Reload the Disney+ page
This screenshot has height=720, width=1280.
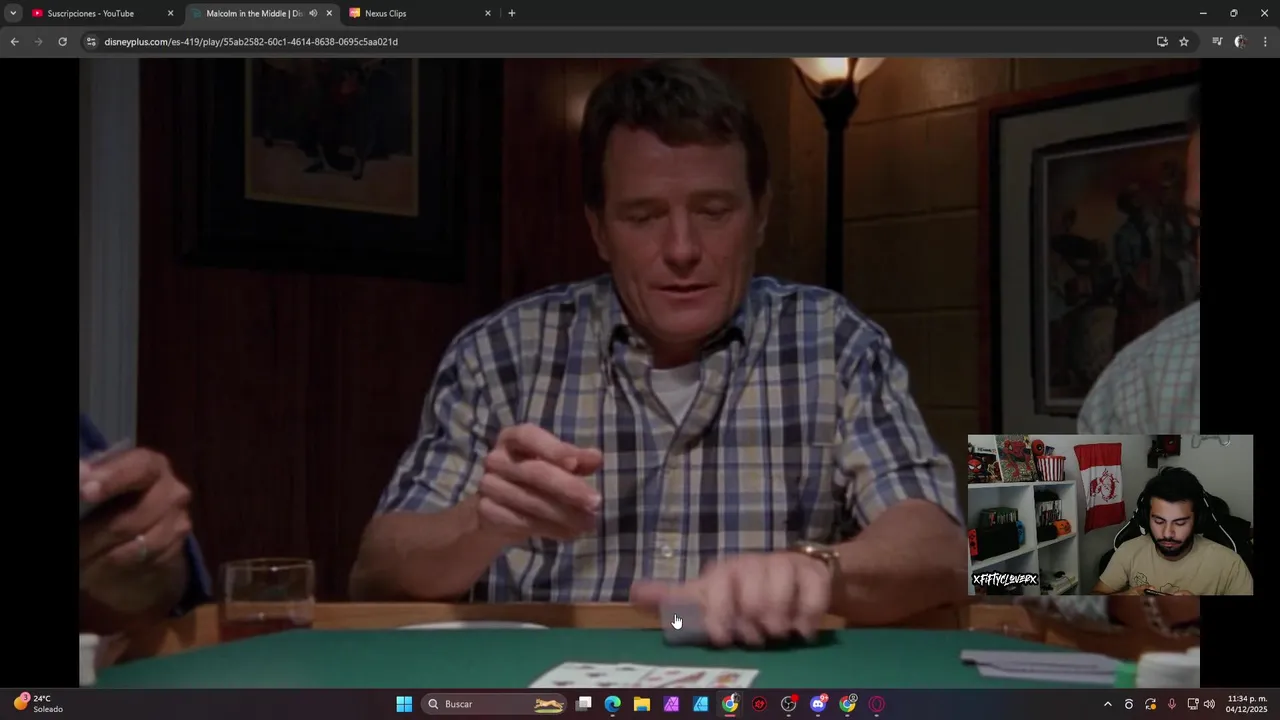[x=62, y=42]
